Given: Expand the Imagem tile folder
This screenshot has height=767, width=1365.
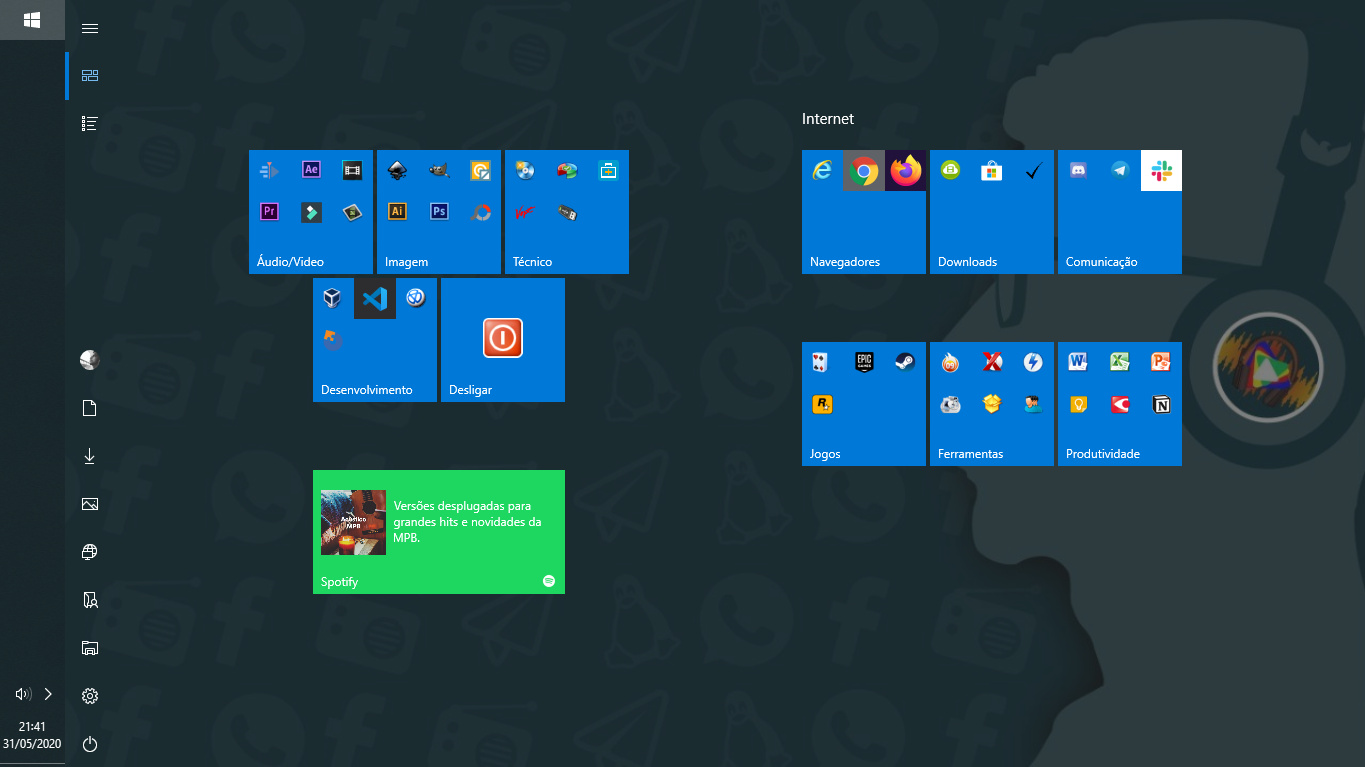Looking at the screenshot, I should point(439,212).
